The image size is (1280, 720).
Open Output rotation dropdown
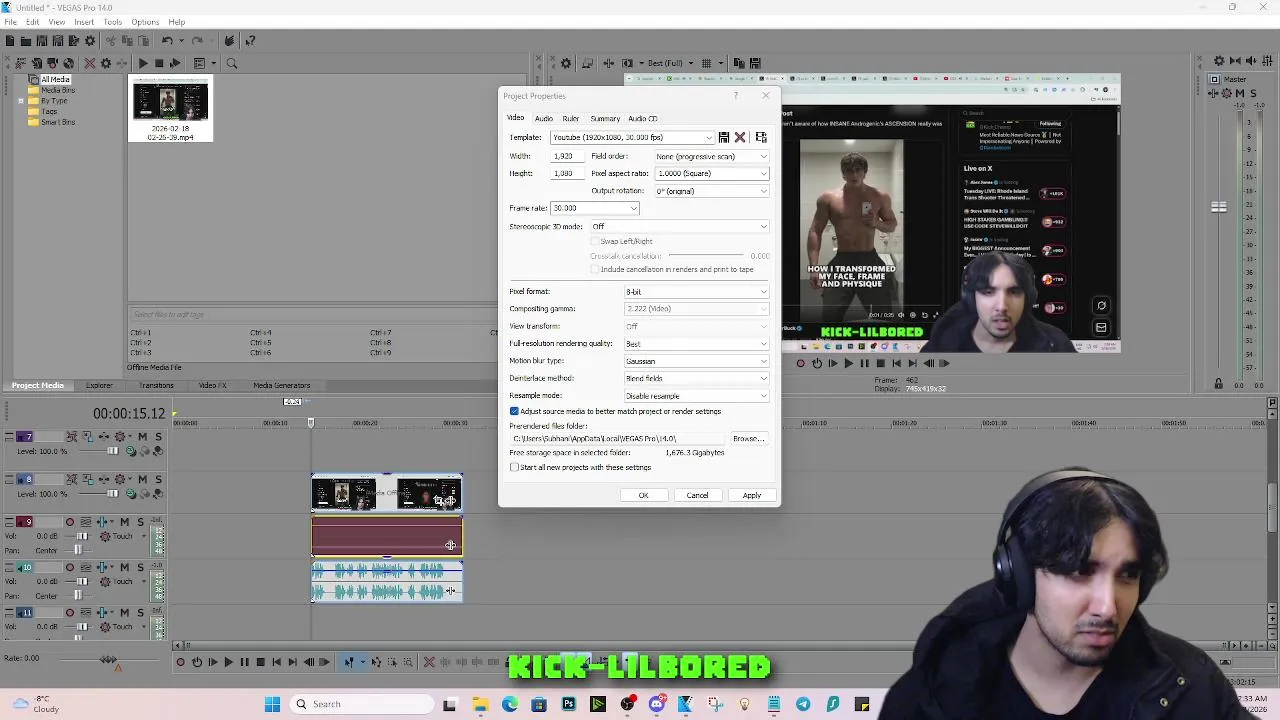[x=764, y=191]
